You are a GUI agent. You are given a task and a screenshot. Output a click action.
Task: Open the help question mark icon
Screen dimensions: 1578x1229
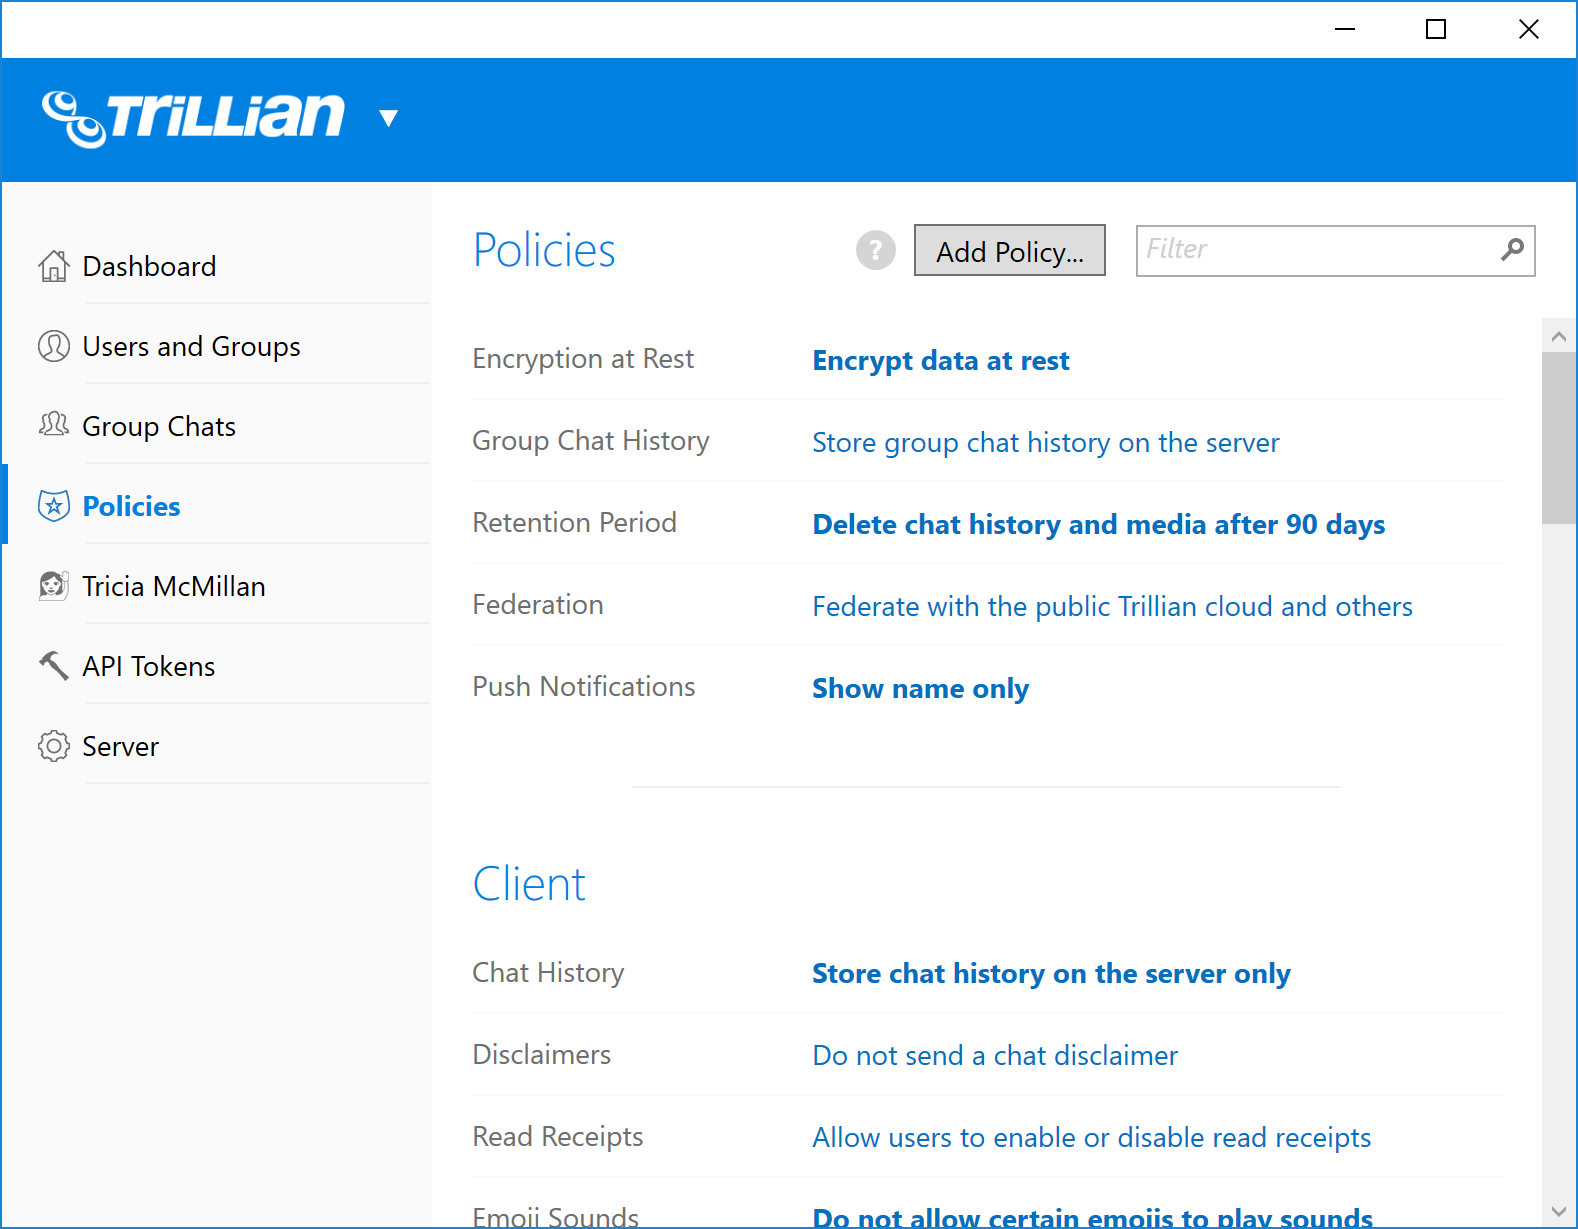pyautogui.click(x=876, y=250)
